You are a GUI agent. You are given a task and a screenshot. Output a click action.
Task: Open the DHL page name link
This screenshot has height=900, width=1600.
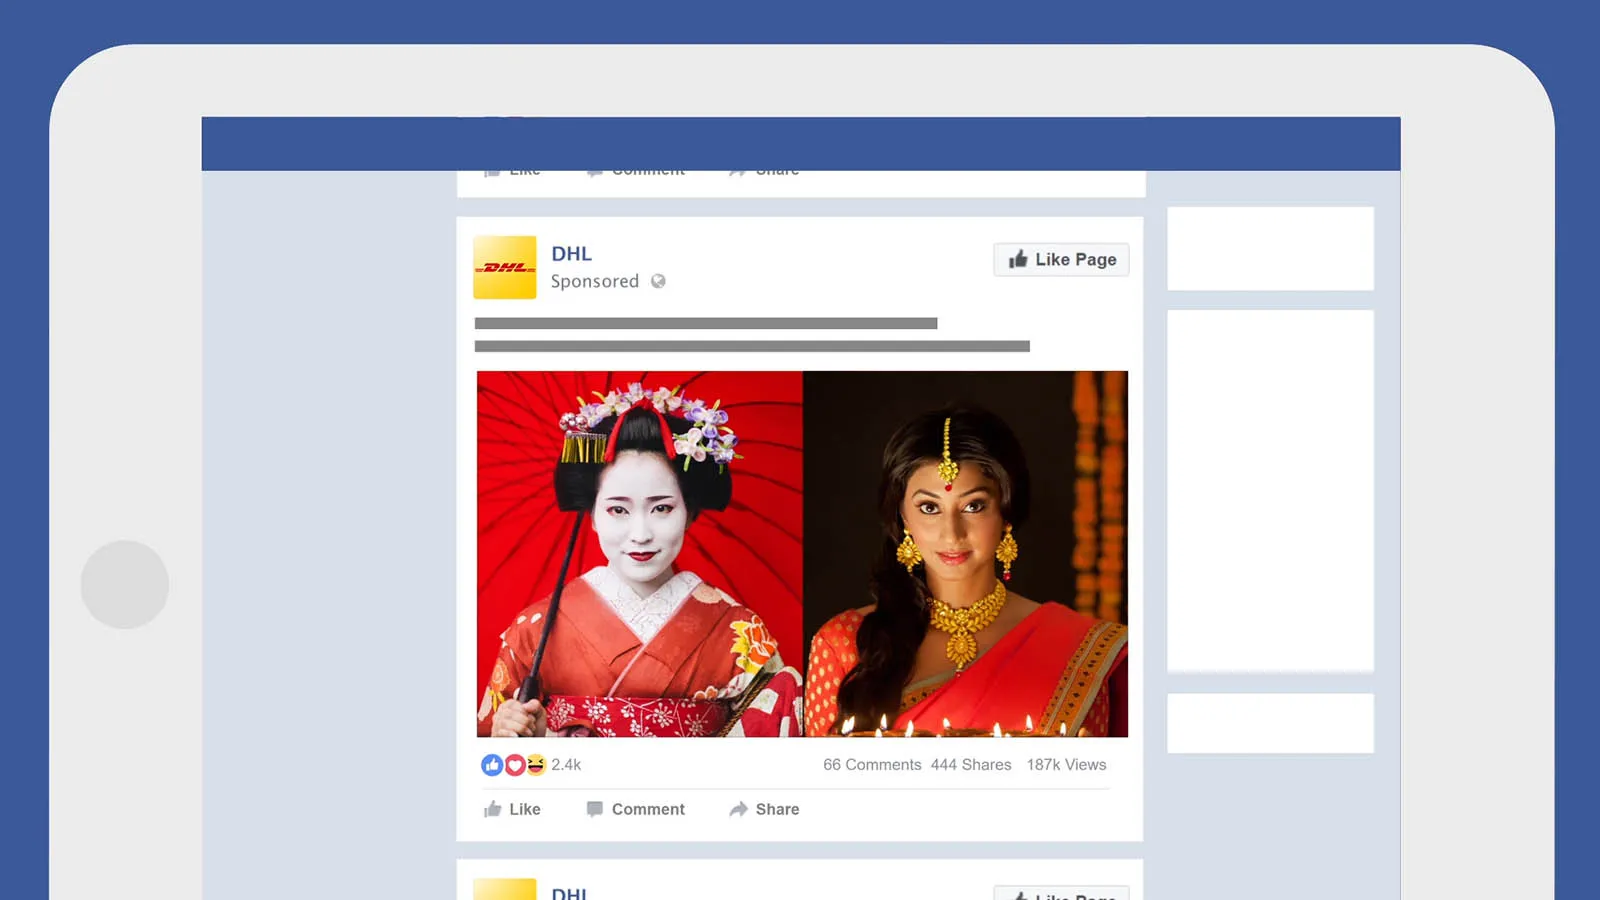pos(571,254)
